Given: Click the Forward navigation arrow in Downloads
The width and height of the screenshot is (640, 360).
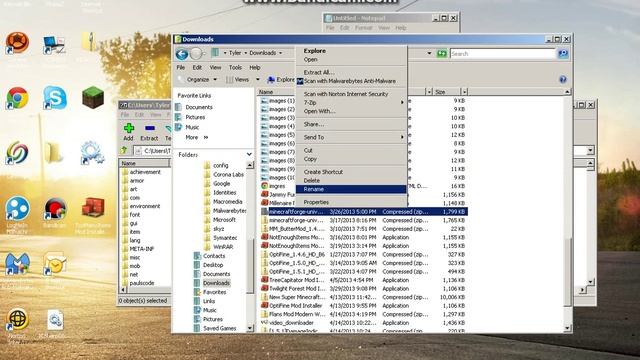Looking at the screenshot, I should tap(197, 54).
